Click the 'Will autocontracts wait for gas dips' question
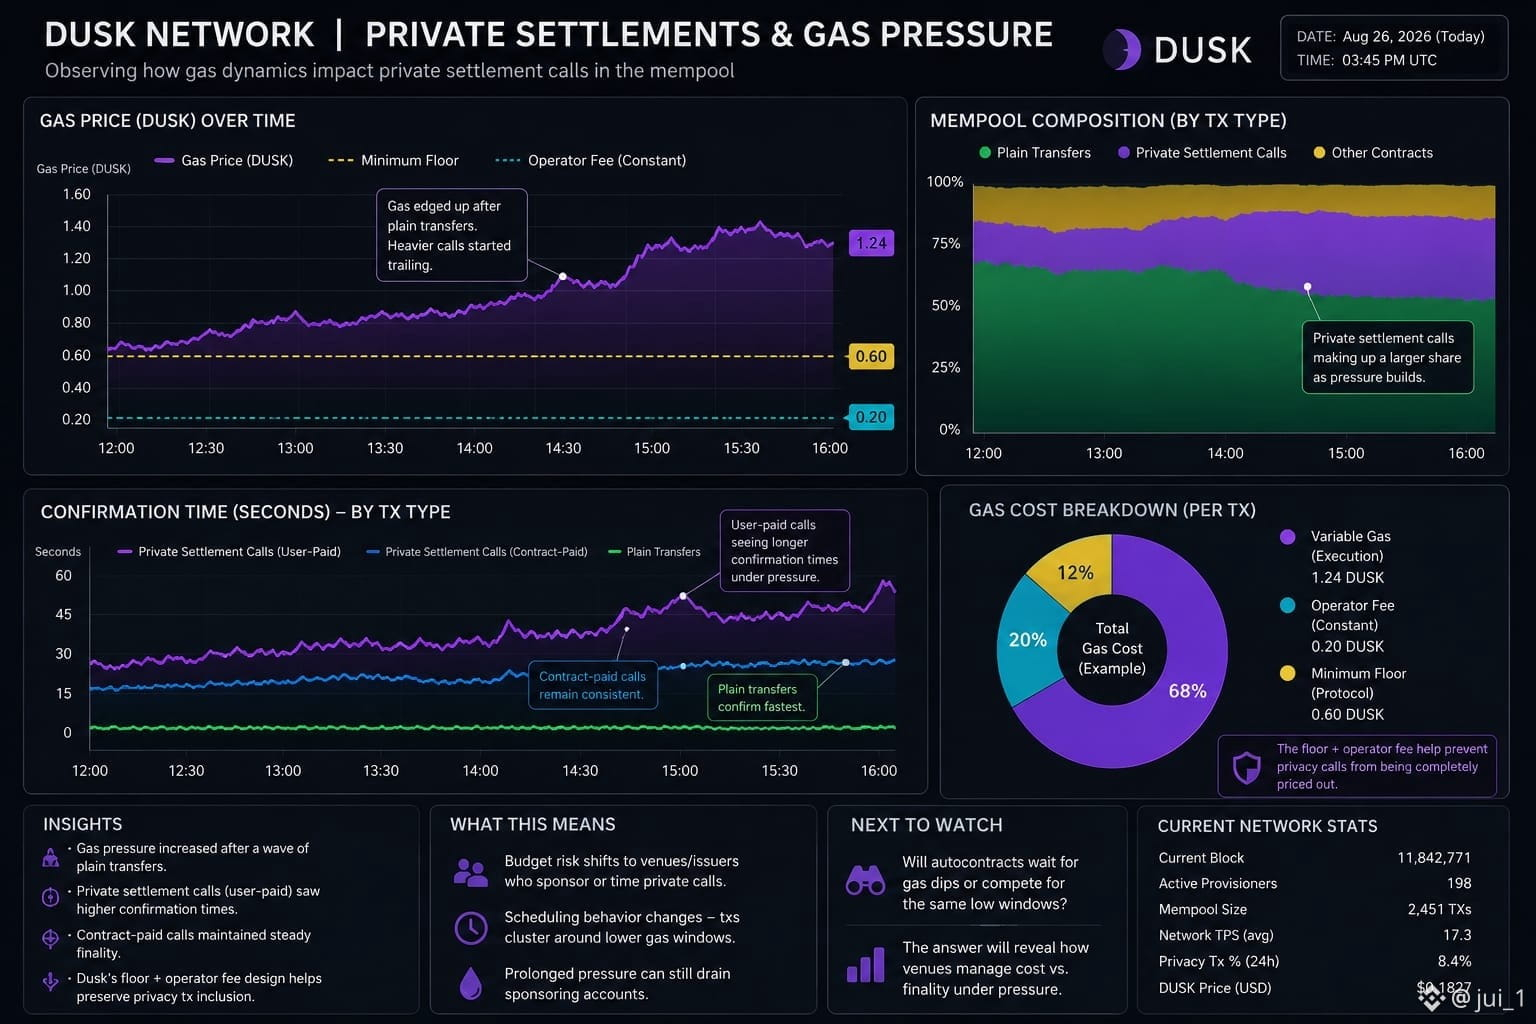The height and width of the screenshot is (1024, 1536). (x=990, y=883)
